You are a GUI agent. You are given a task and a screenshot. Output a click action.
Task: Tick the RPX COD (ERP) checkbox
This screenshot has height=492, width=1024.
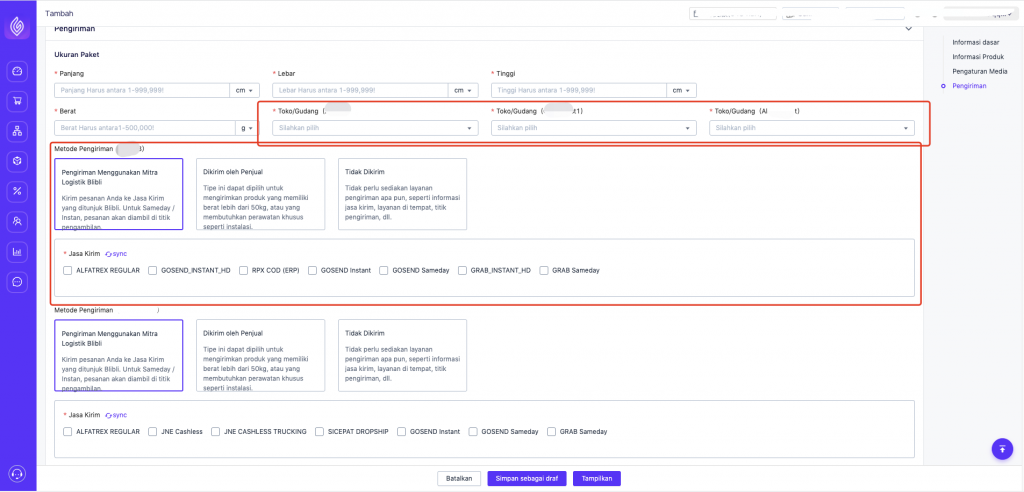[244, 270]
